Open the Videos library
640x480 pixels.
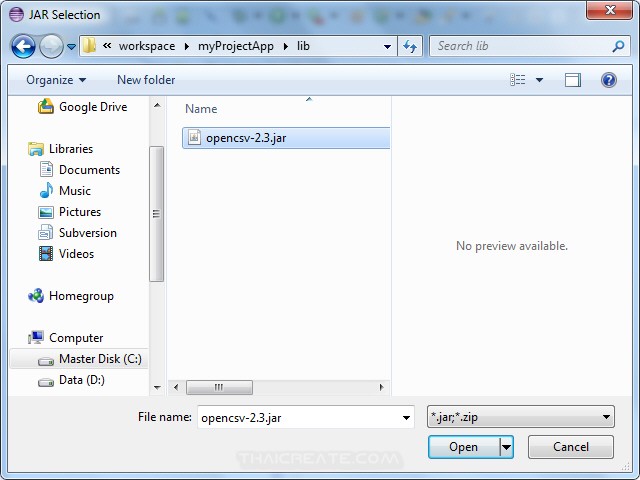coord(76,254)
